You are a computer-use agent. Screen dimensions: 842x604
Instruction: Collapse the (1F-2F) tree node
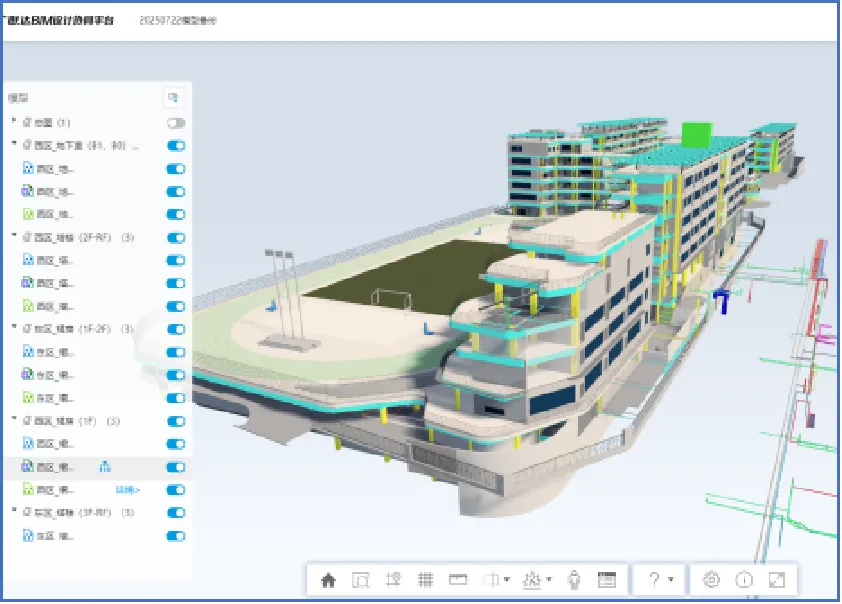[14, 328]
